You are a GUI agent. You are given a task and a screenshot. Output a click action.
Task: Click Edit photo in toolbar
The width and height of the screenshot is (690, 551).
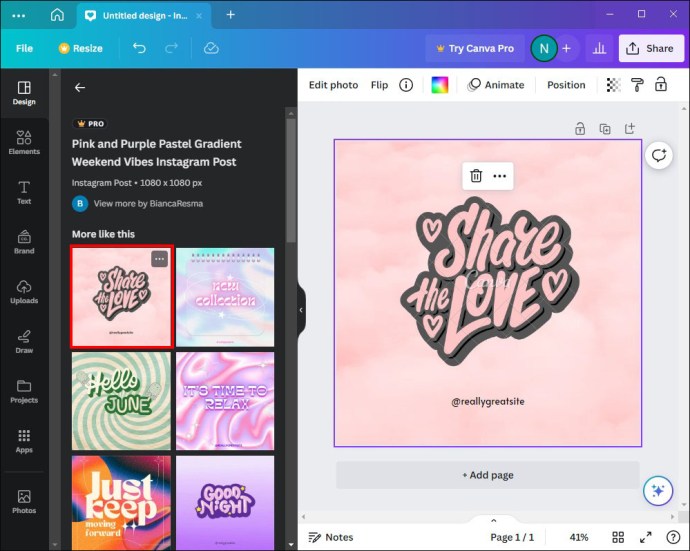point(334,85)
